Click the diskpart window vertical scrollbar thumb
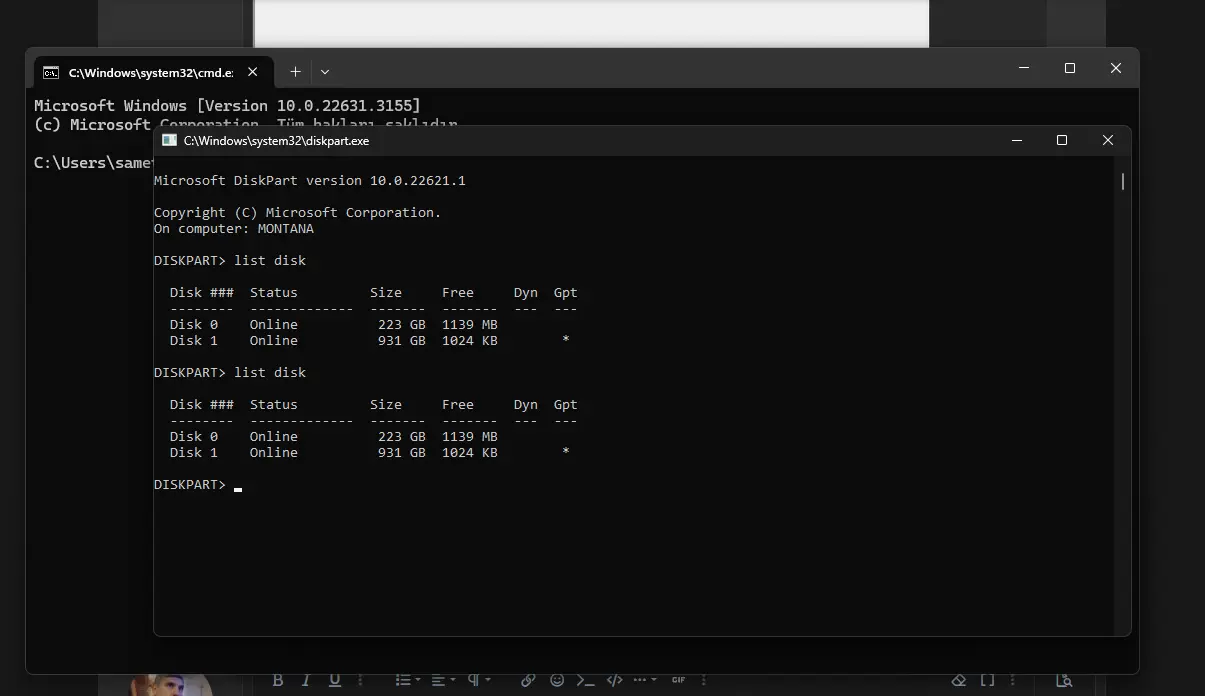The image size is (1205, 696). pyautogui.click(x=1123, y=181)
